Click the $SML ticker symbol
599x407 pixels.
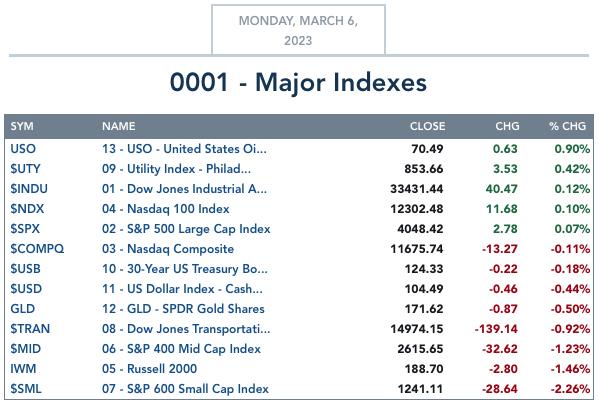click(26, 389)
